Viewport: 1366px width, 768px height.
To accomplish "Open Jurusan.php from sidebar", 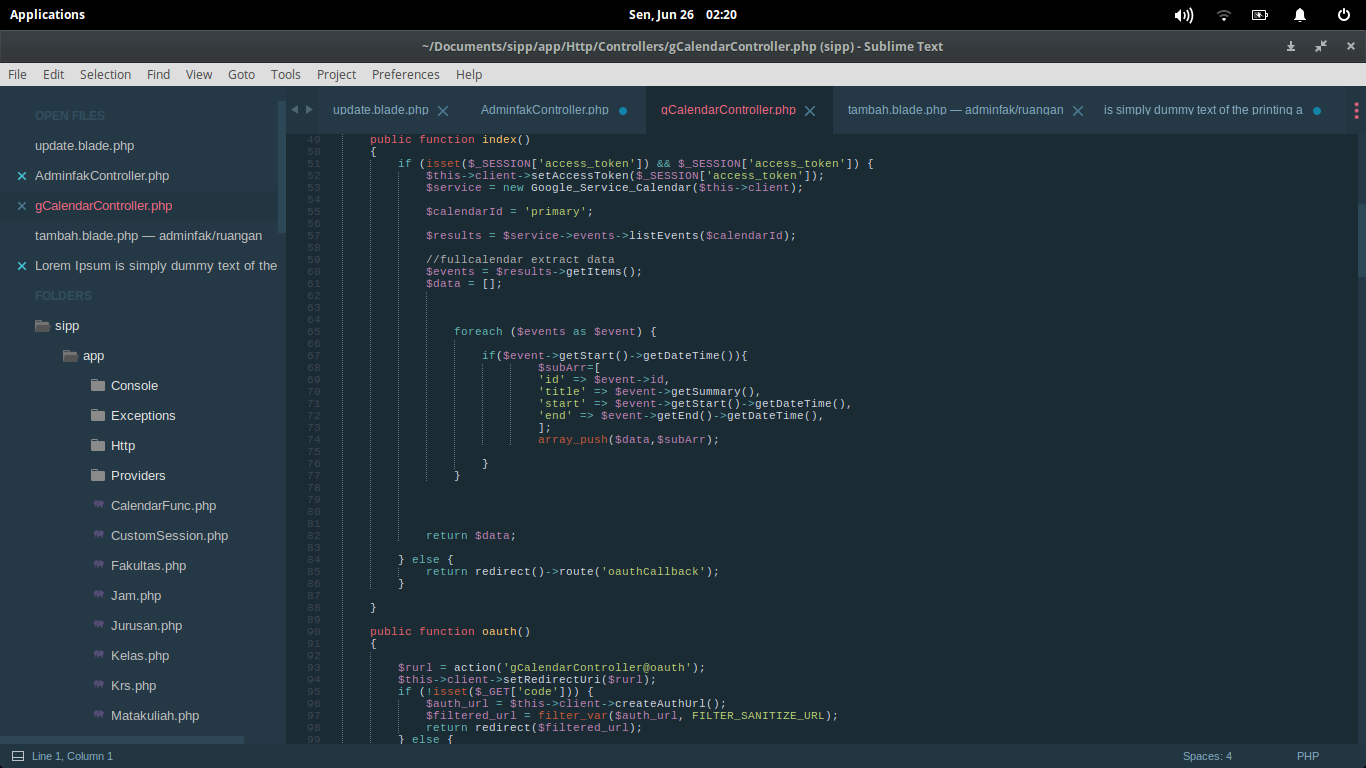I will (146, 626).
